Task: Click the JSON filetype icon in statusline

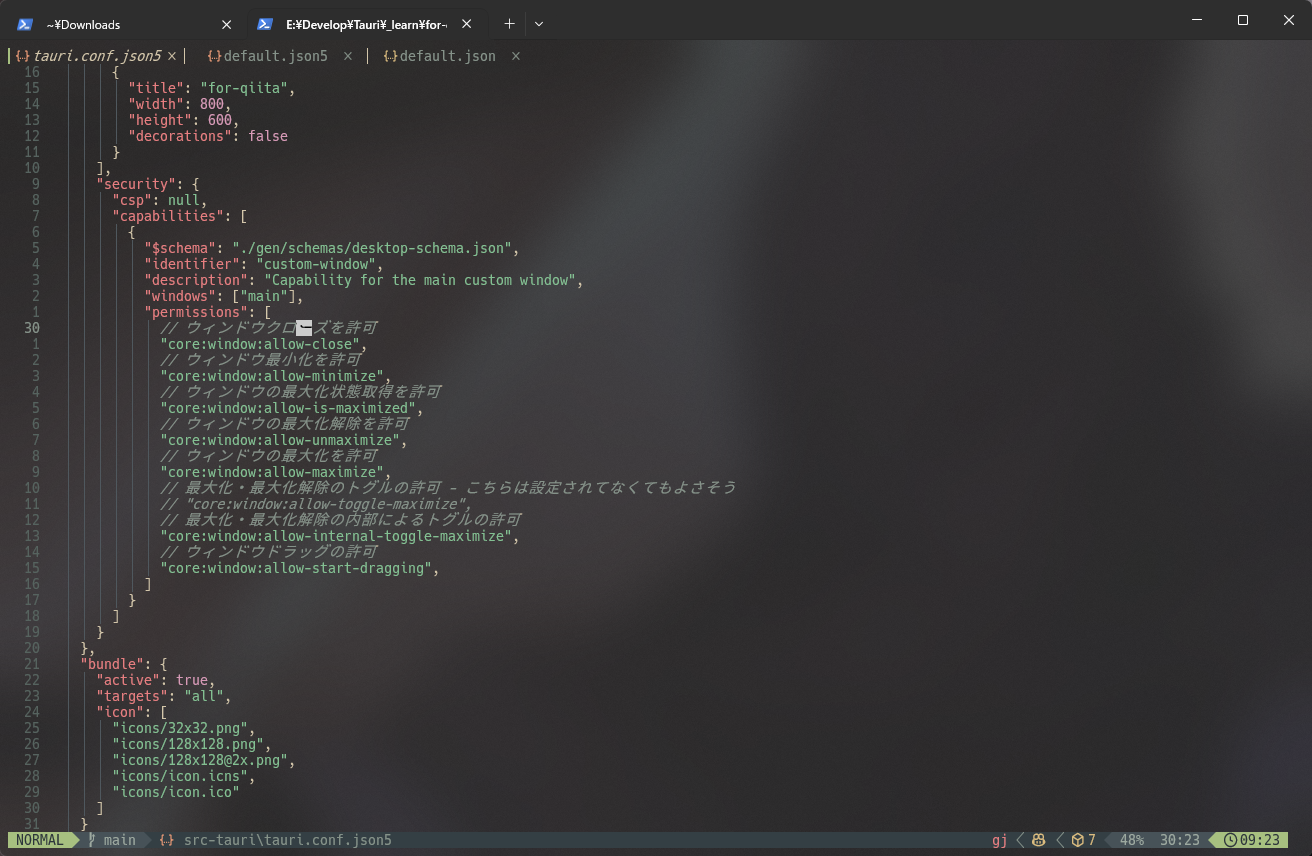Action: coord(167,840)
